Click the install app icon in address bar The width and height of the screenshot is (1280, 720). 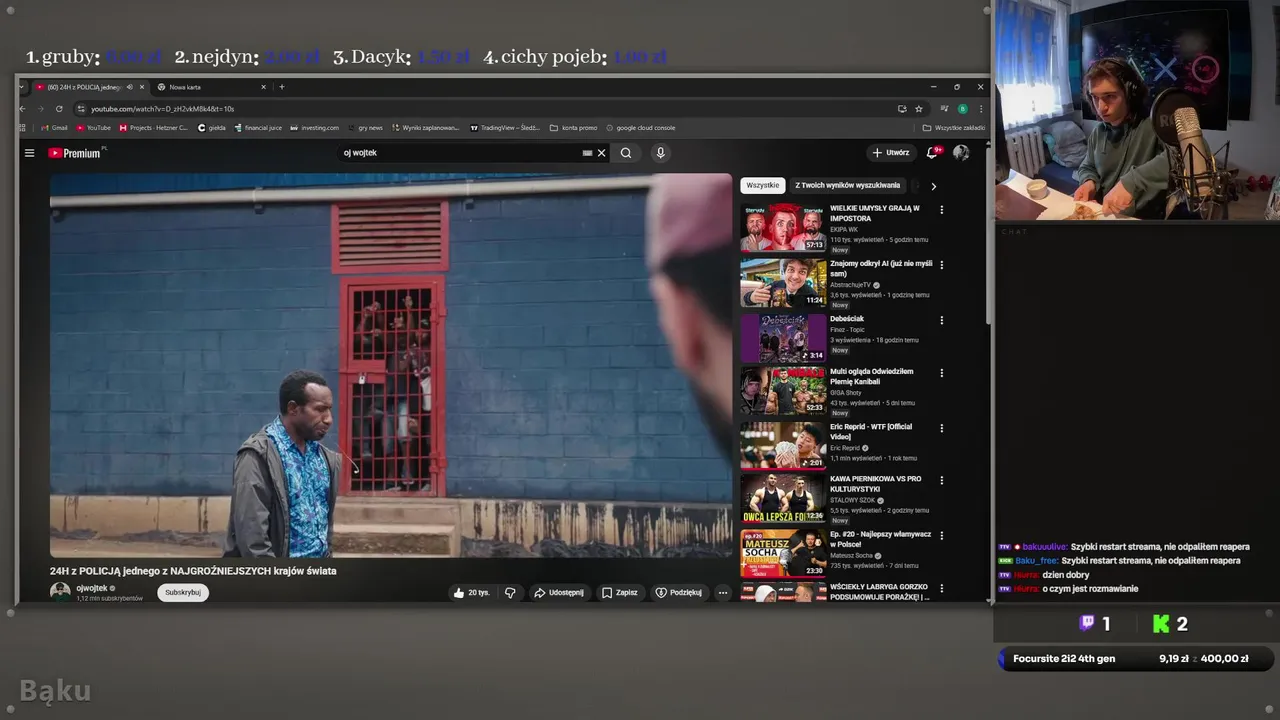902,109
